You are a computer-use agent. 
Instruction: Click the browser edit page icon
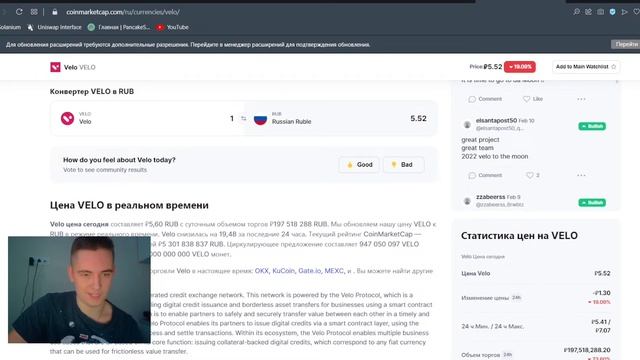[x=588, y=12]
